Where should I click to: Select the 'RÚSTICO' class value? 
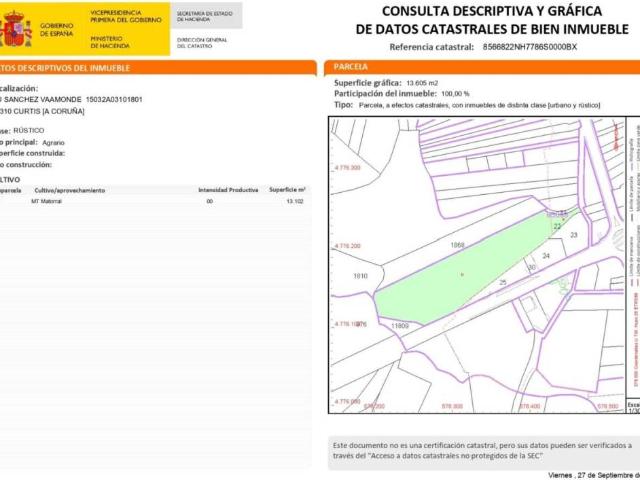[x=29, y=131]
